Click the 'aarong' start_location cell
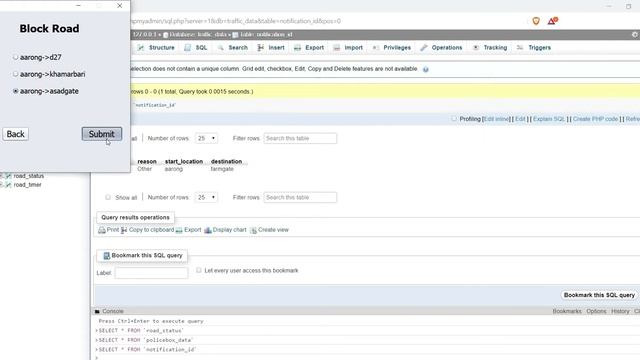This screenshot has height=360, width=640. [174, 169]
